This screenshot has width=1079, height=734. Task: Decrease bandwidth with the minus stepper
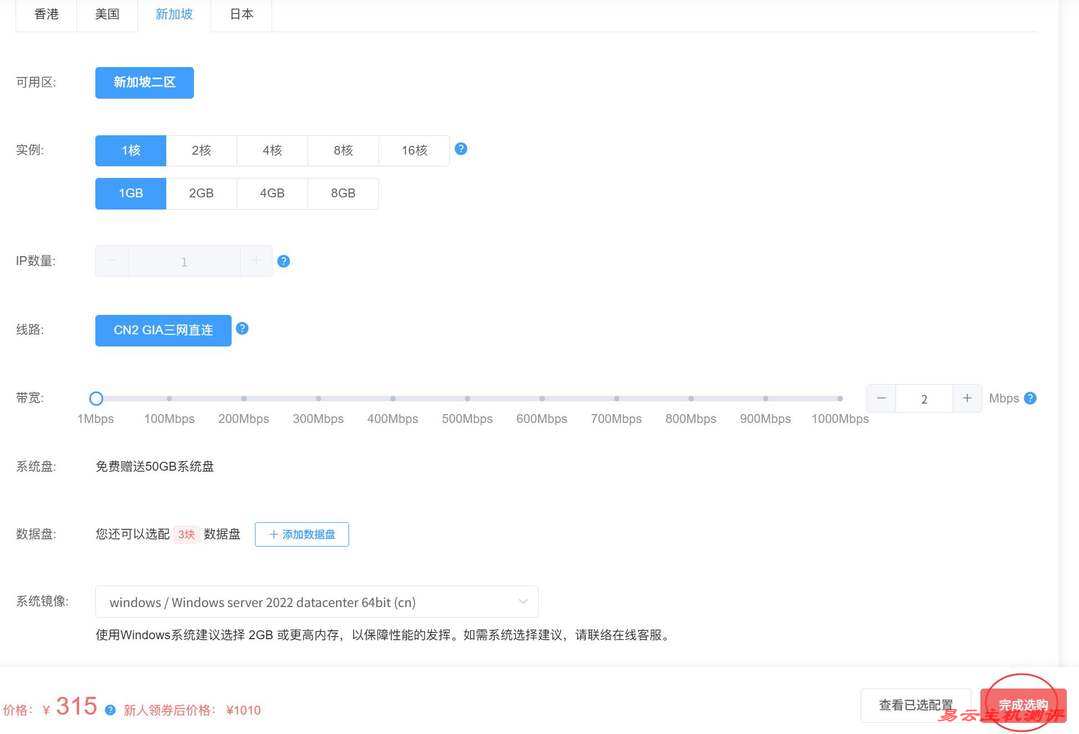pos(880,397)
